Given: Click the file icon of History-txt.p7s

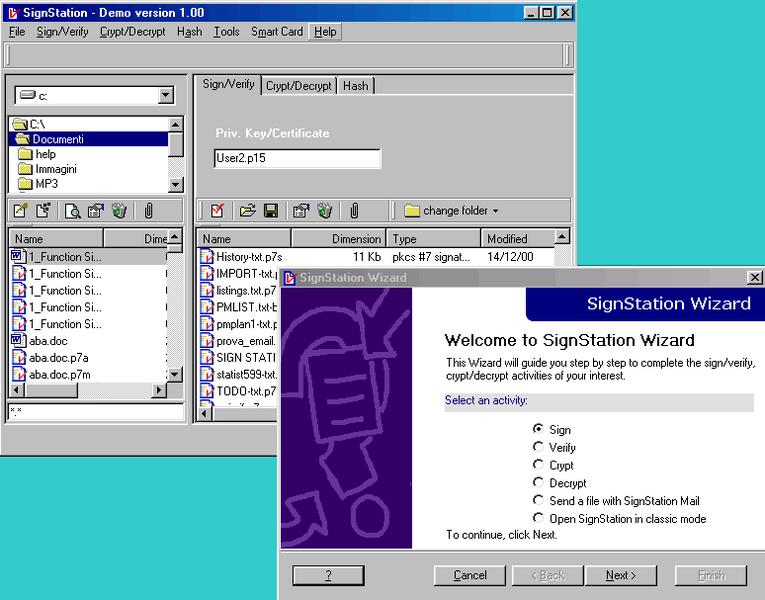Looking at the screenshot, I should [x=207, y=257].
